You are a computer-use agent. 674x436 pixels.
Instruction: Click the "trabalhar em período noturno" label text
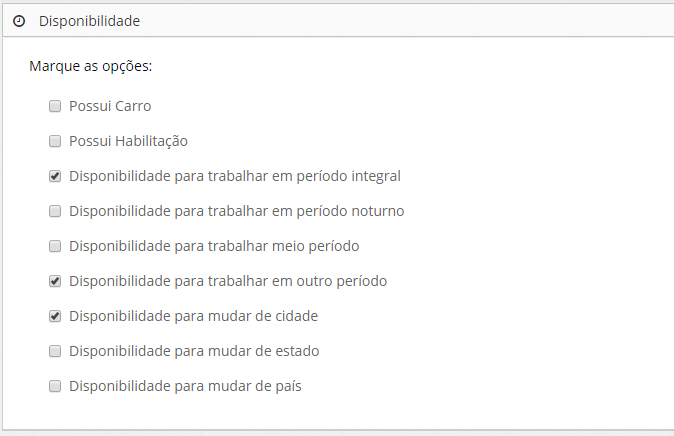(x=236, y=211)
